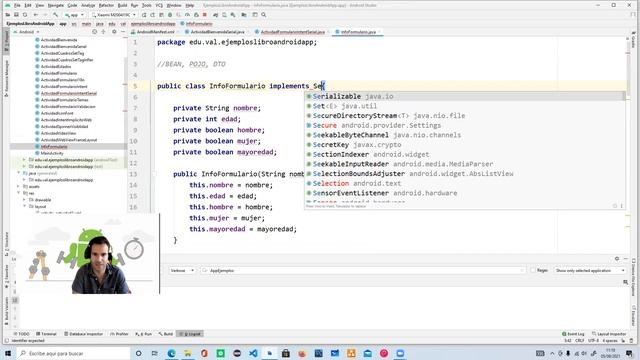Click the Sync/Reload toolbar icon
Viewport: 640px width, 360px height.
[25, 15]
